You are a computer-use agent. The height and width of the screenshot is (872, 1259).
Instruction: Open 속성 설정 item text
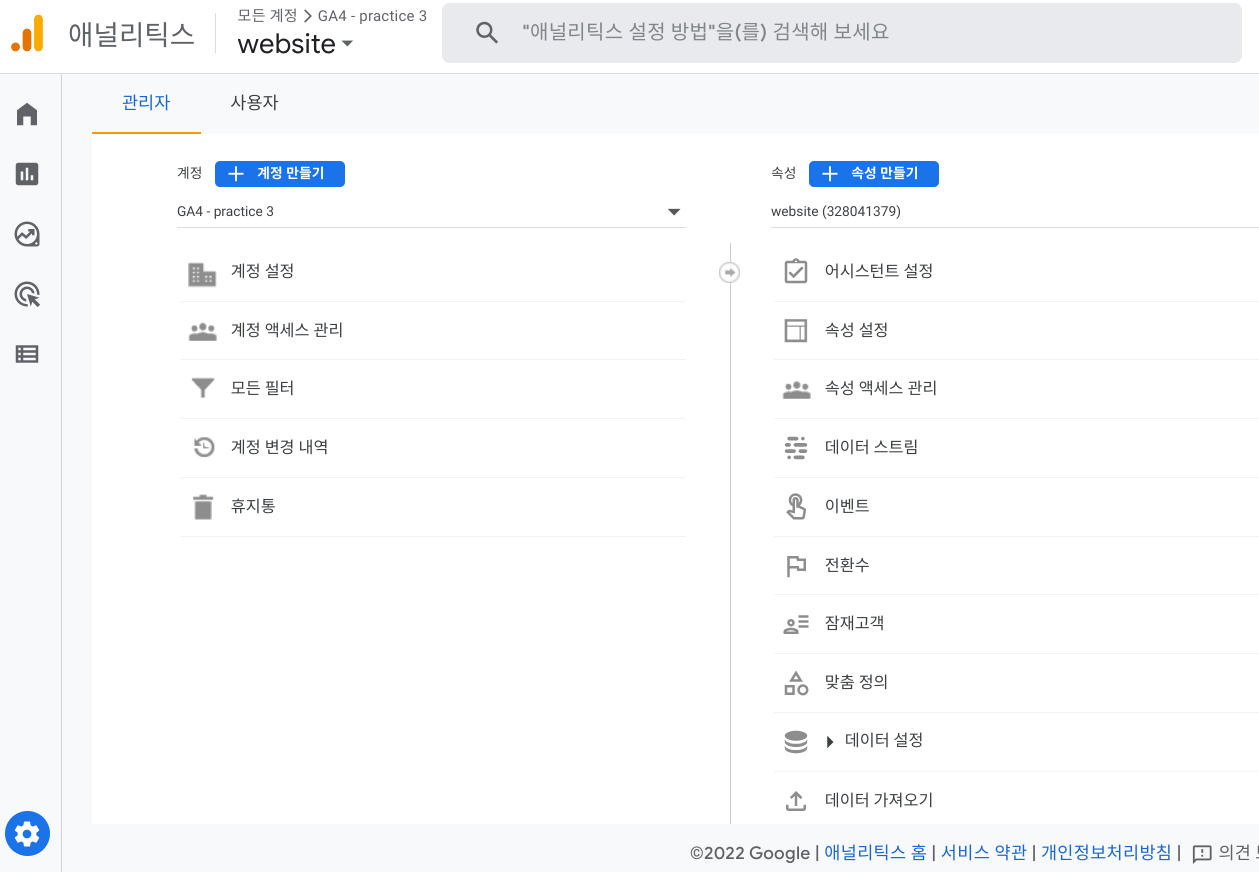click(857, 330)
